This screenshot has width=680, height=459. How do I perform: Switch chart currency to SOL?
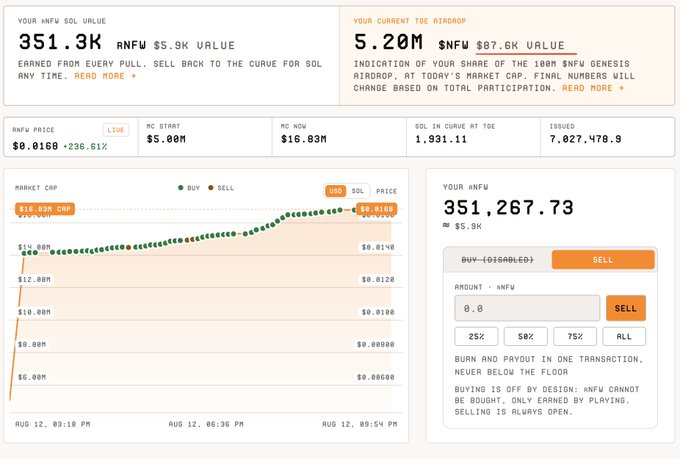[x=357, y=191]
